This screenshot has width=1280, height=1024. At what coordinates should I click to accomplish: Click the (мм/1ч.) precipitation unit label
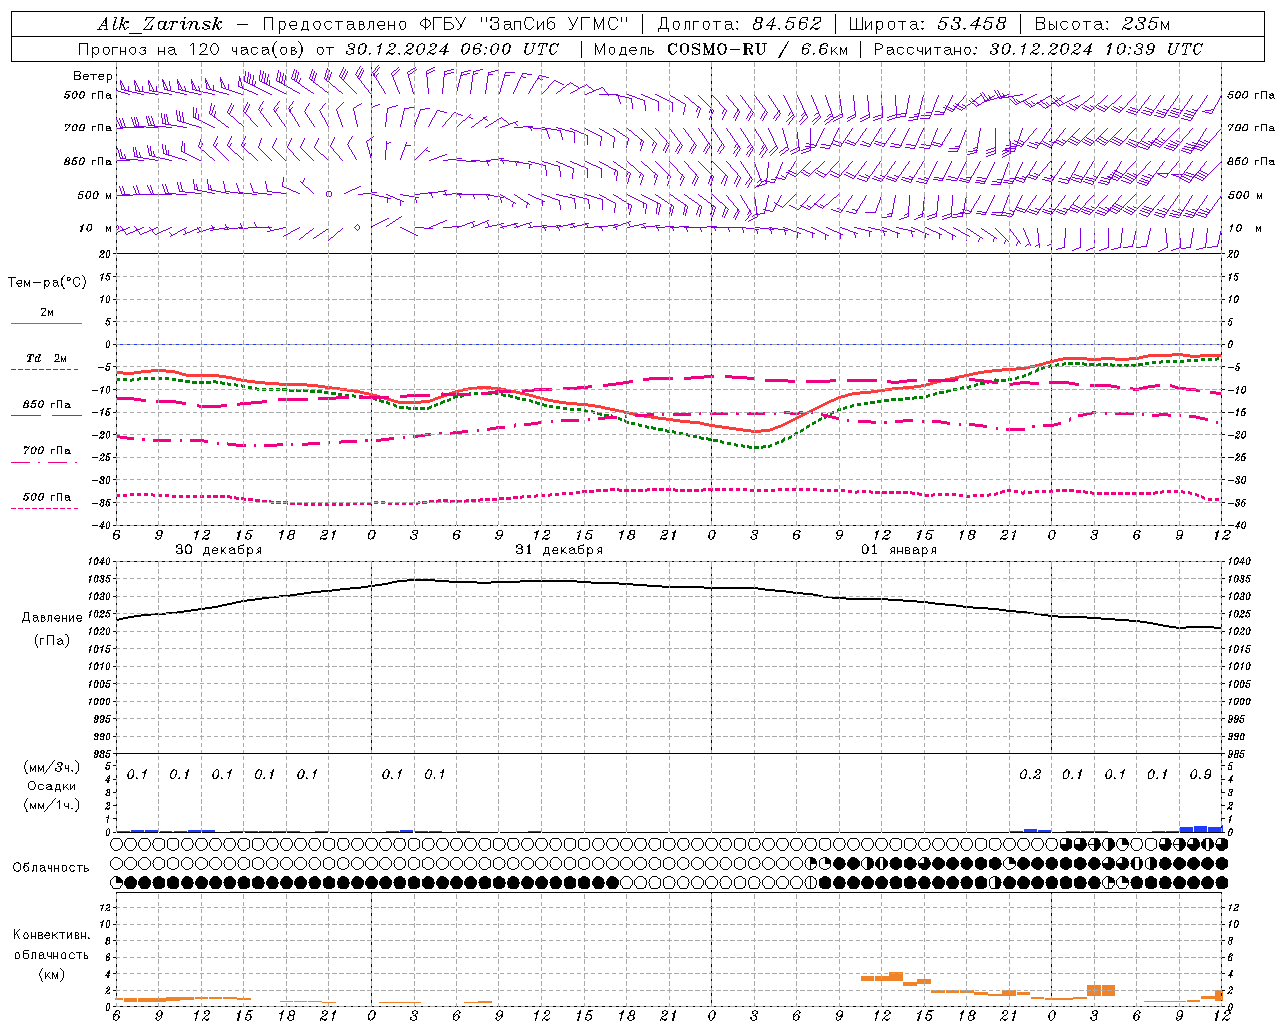pyautogui.click(x=51, y=805)
